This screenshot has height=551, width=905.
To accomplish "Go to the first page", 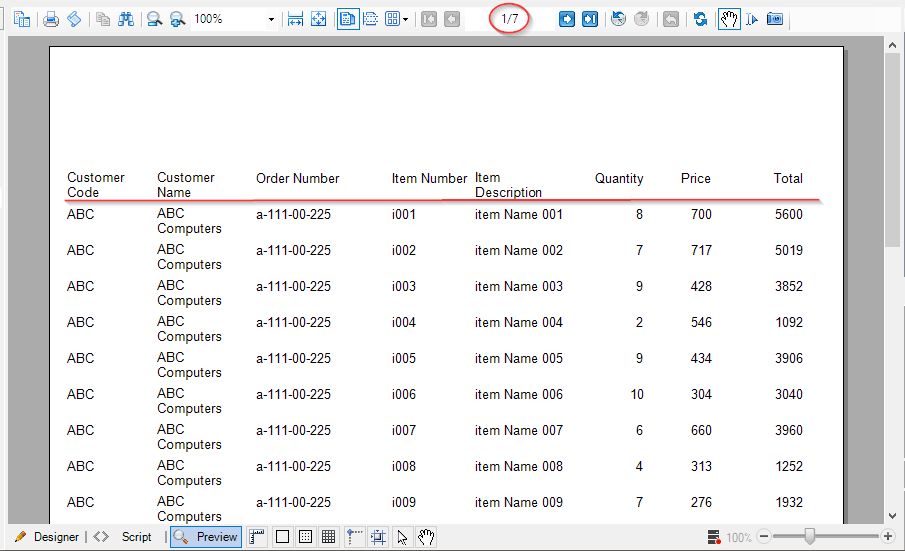I will tap(429, 20).
